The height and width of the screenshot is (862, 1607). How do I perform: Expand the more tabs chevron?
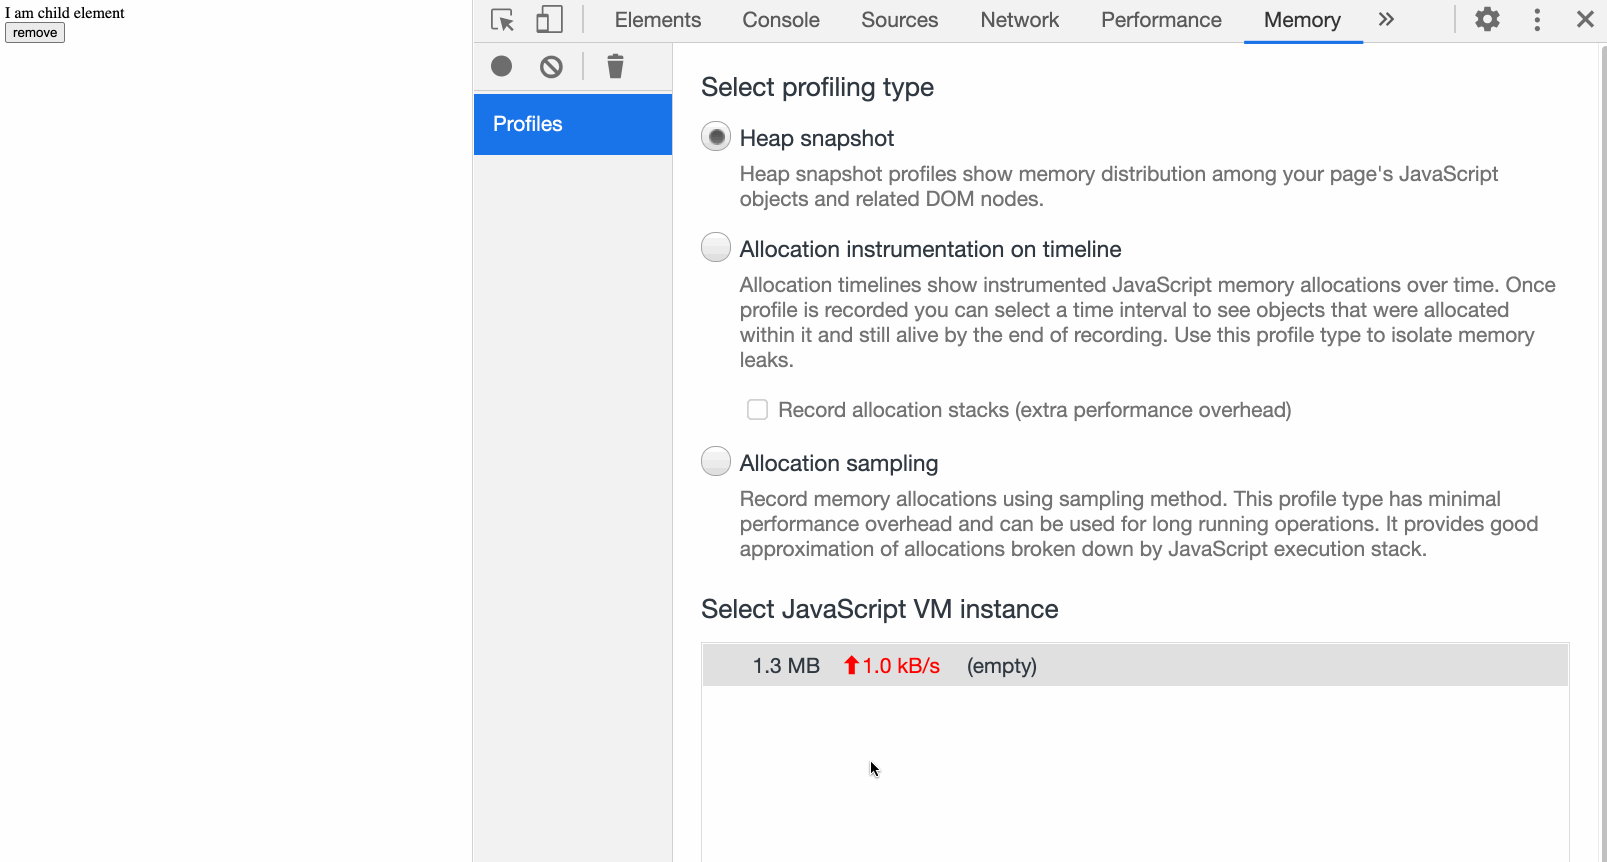tap(1386, 20)
